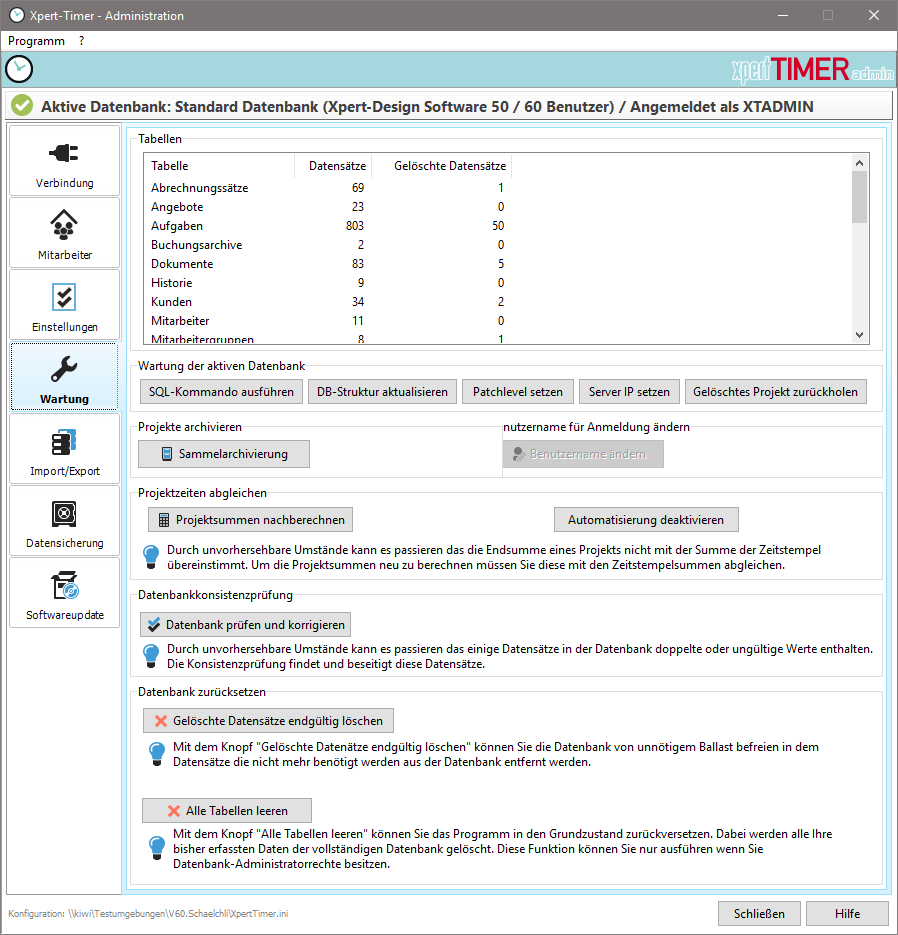The height and width of the screenshot is (935, 898).
Task: Launch SQL-Kommando ausführen
Action: coord(221,391)
